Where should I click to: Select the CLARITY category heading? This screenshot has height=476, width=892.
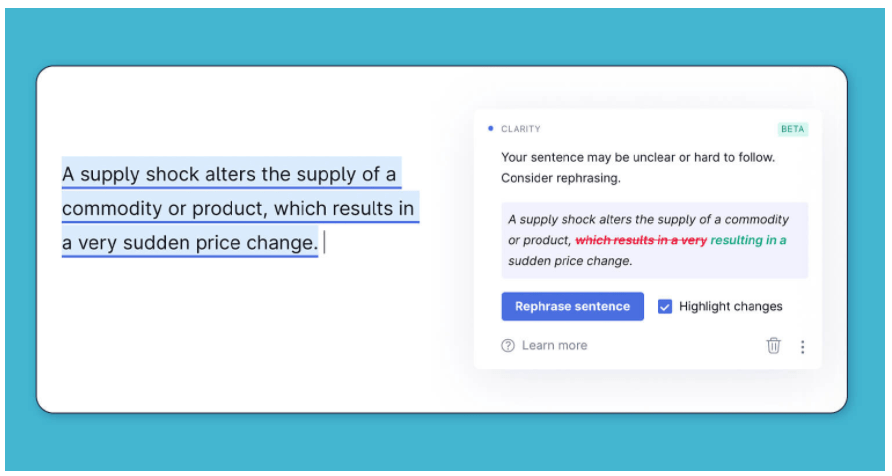coord(521,129)
